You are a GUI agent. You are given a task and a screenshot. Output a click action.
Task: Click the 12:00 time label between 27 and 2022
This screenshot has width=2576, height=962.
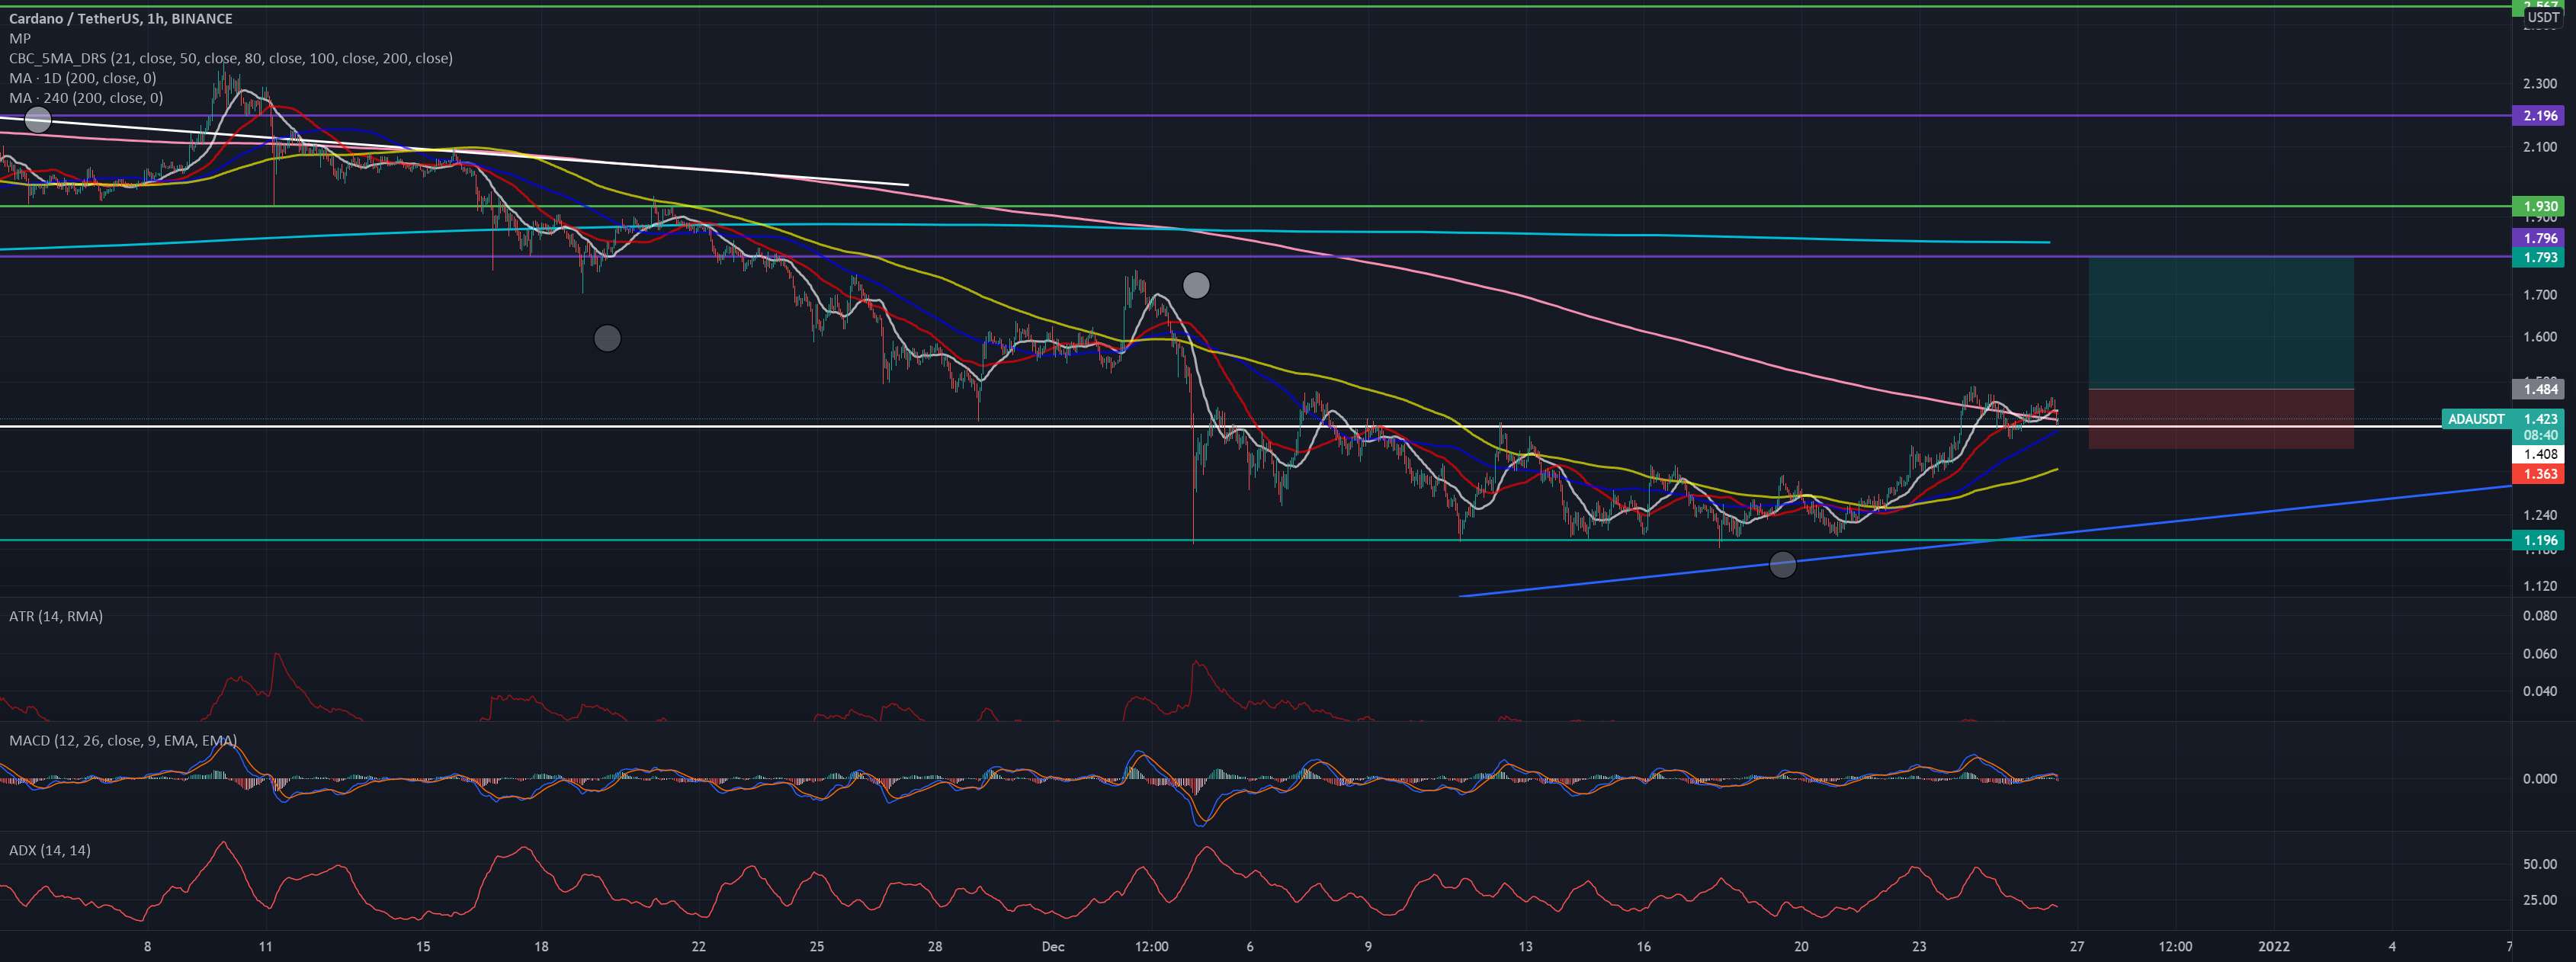coord(2174,946)
